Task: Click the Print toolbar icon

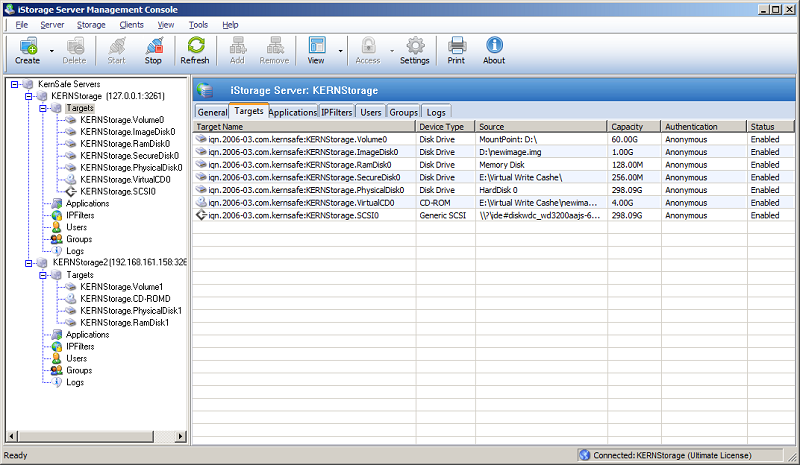Action: pos(457,45)
